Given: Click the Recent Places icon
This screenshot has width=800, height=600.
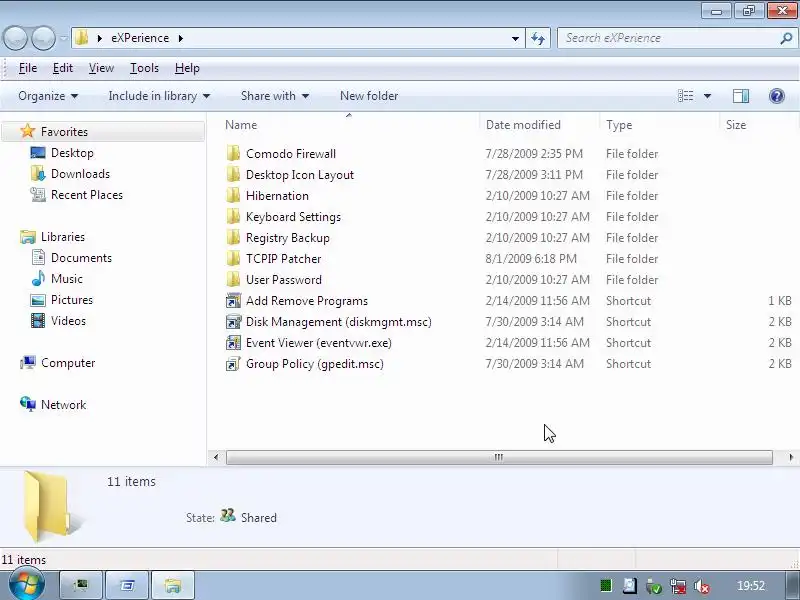Looking at the screenshot, I should (38, 194).
